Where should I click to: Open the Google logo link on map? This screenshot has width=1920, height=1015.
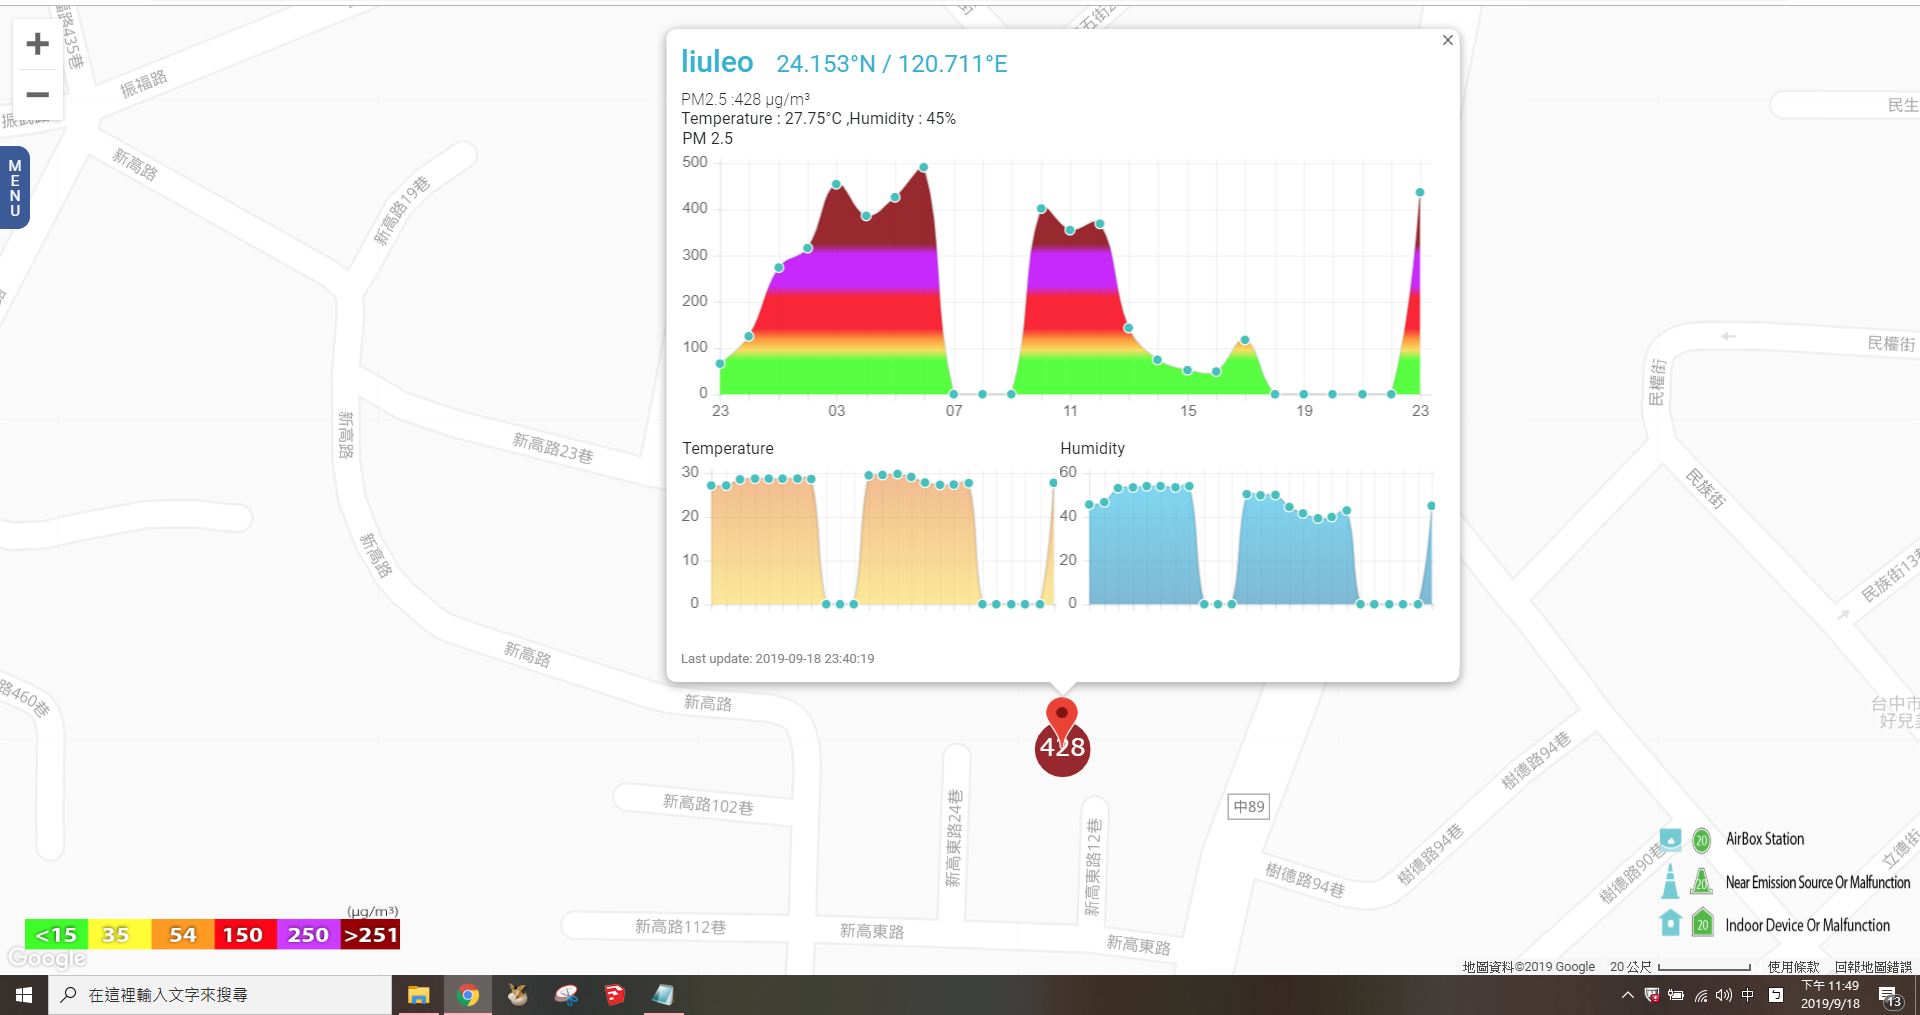46,958
